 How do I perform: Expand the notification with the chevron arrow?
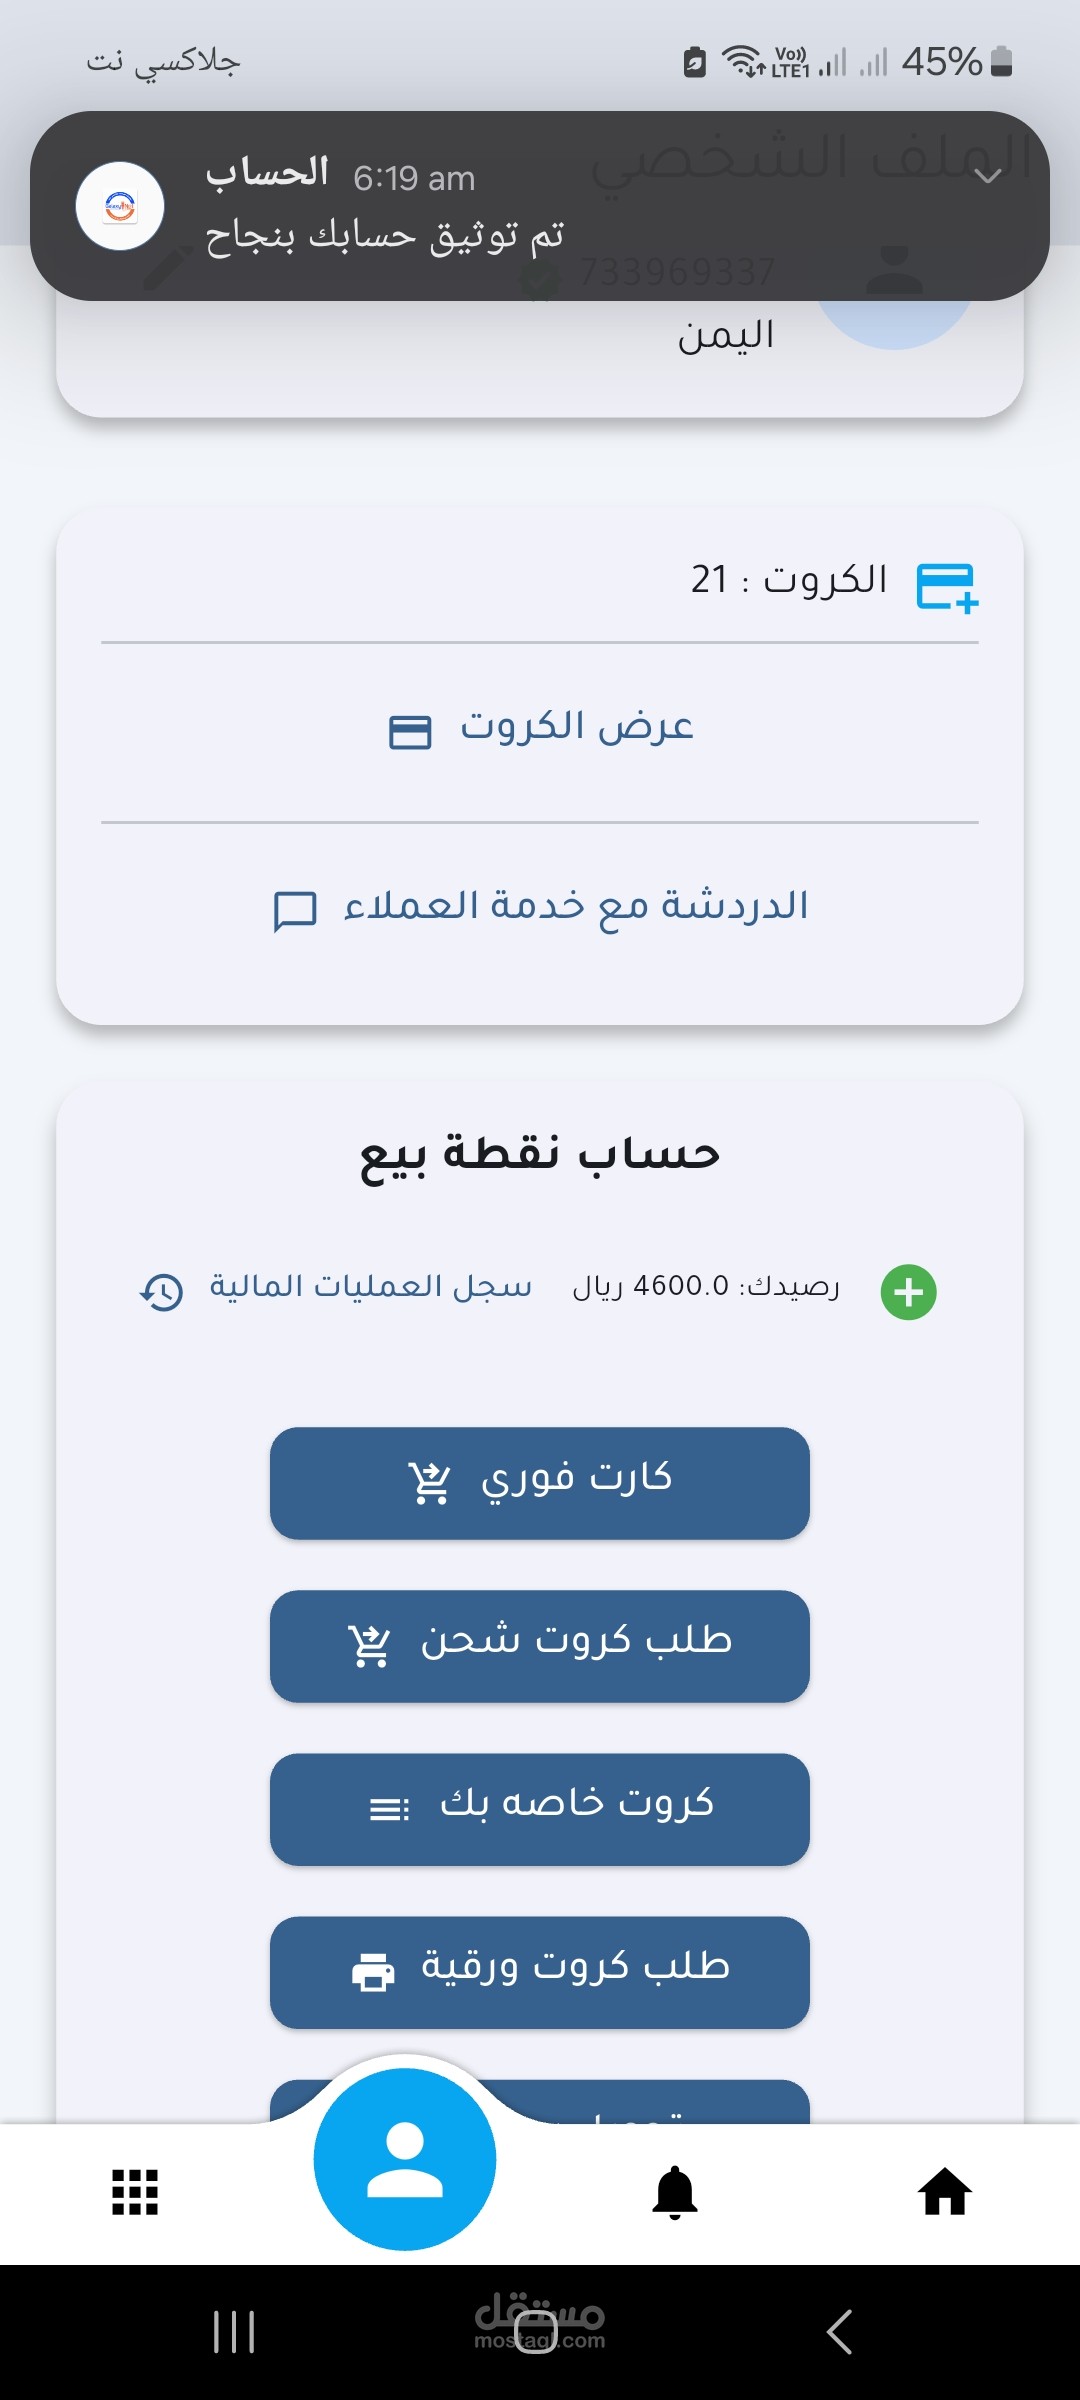point(988,176)
